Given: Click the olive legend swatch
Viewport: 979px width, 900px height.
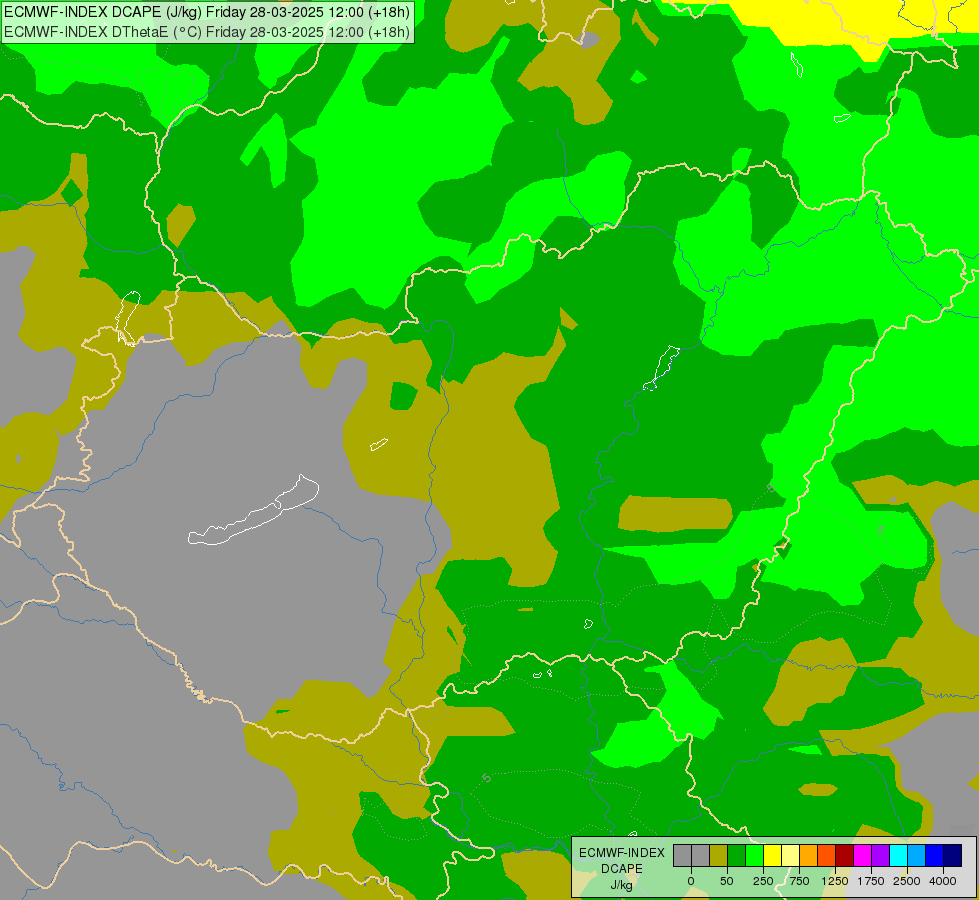Looking at the screenshot, I should pyautogui.click(x=719, y=855).
